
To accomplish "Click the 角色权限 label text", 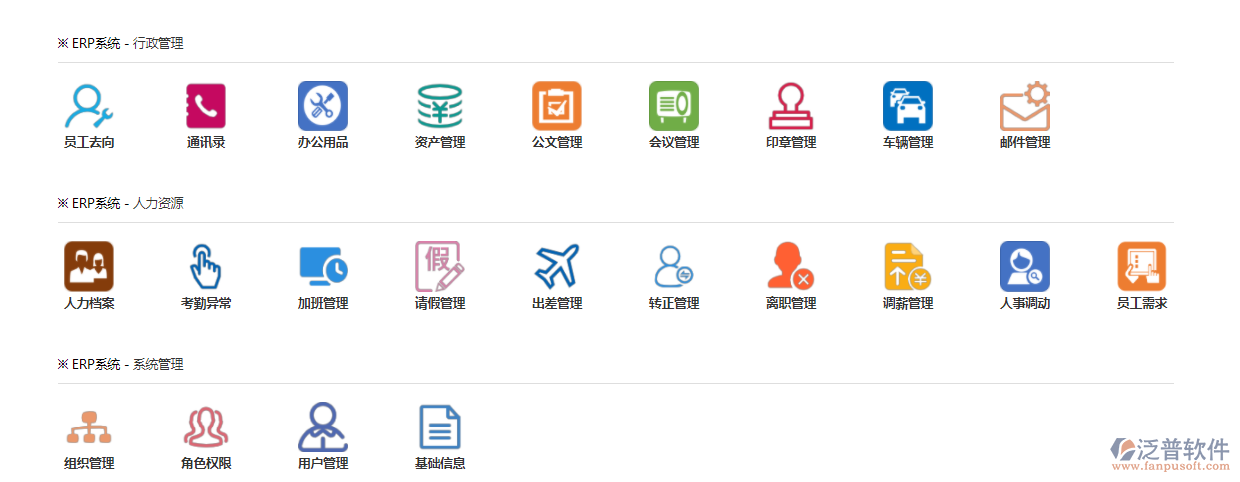I will coord(206,463).
